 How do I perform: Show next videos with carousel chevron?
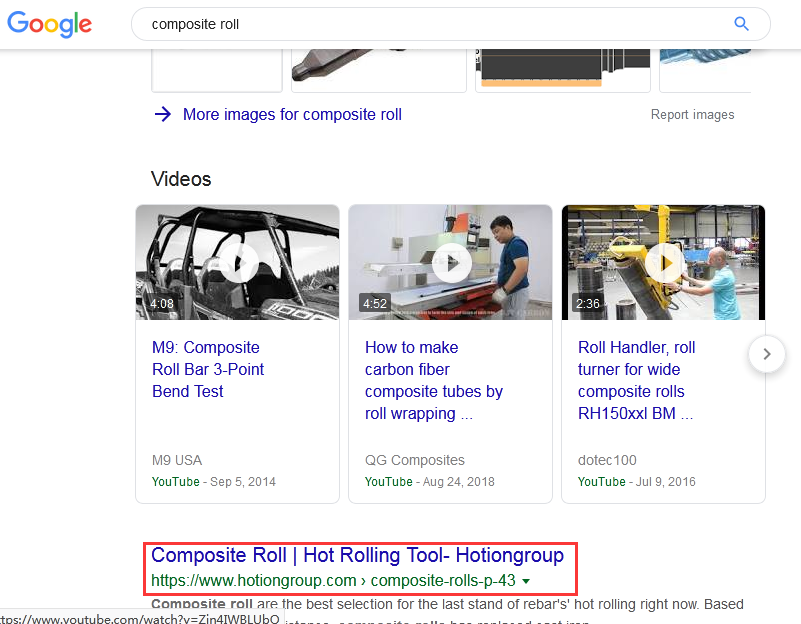(x=767, y=354)
